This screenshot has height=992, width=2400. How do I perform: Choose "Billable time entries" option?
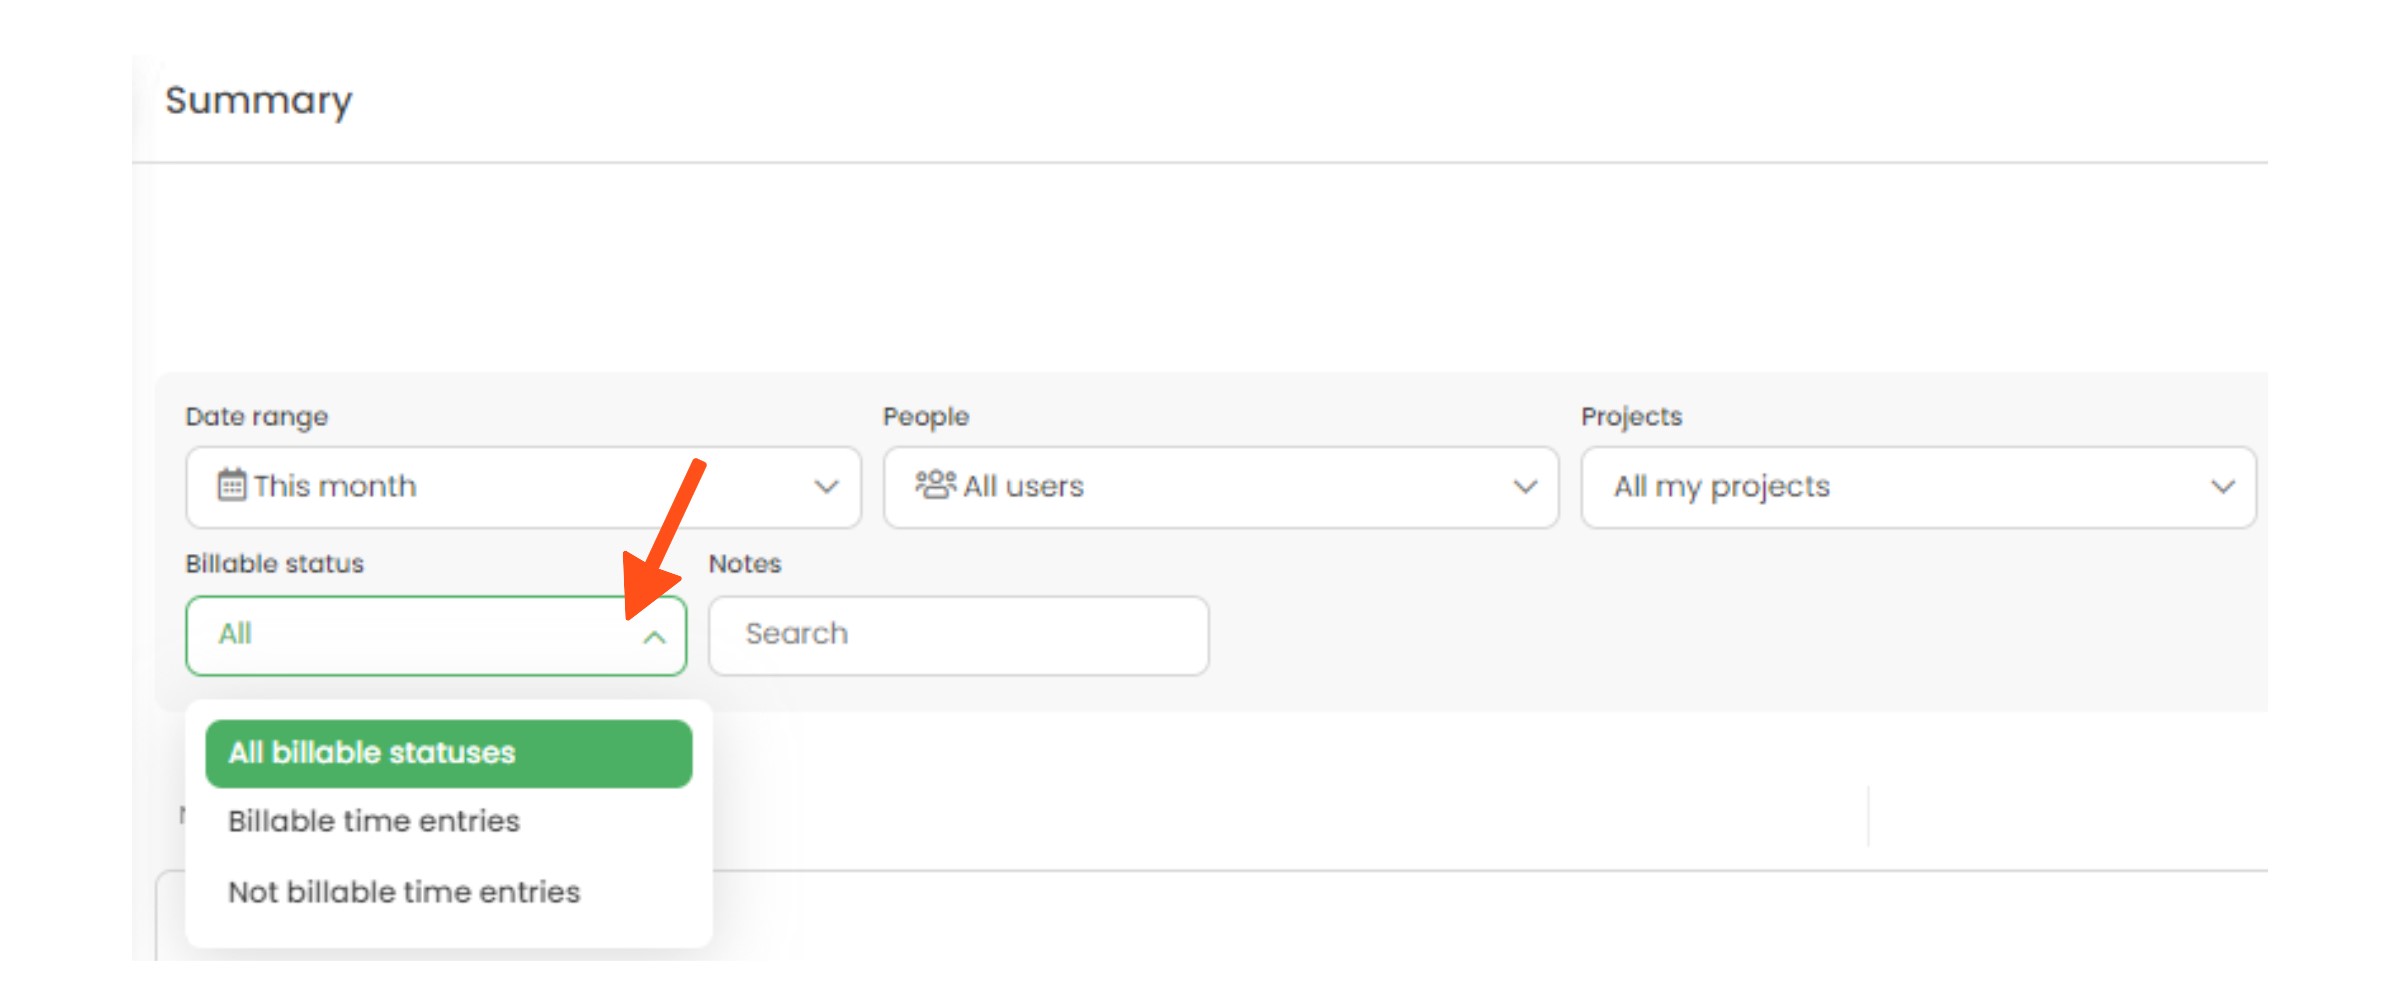pyautogui.click(x=374, y=821)
